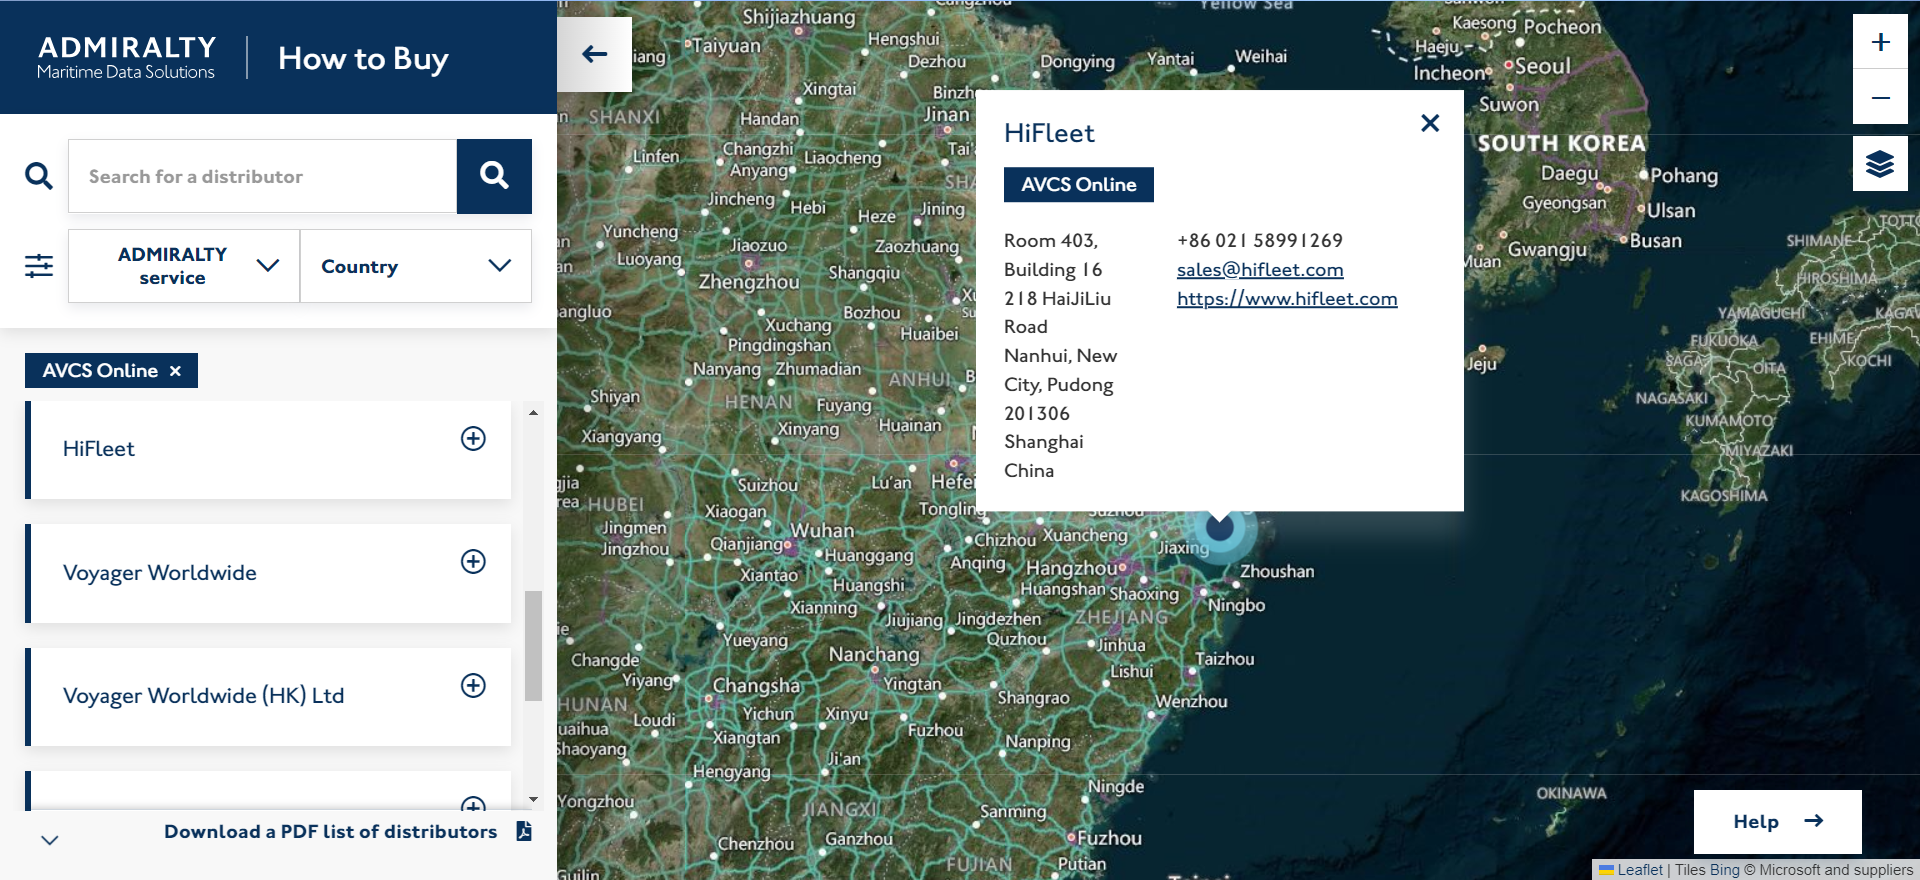Click the filter sliders icon
This screenshot has height=880, width=1920.
click(39, 266)
